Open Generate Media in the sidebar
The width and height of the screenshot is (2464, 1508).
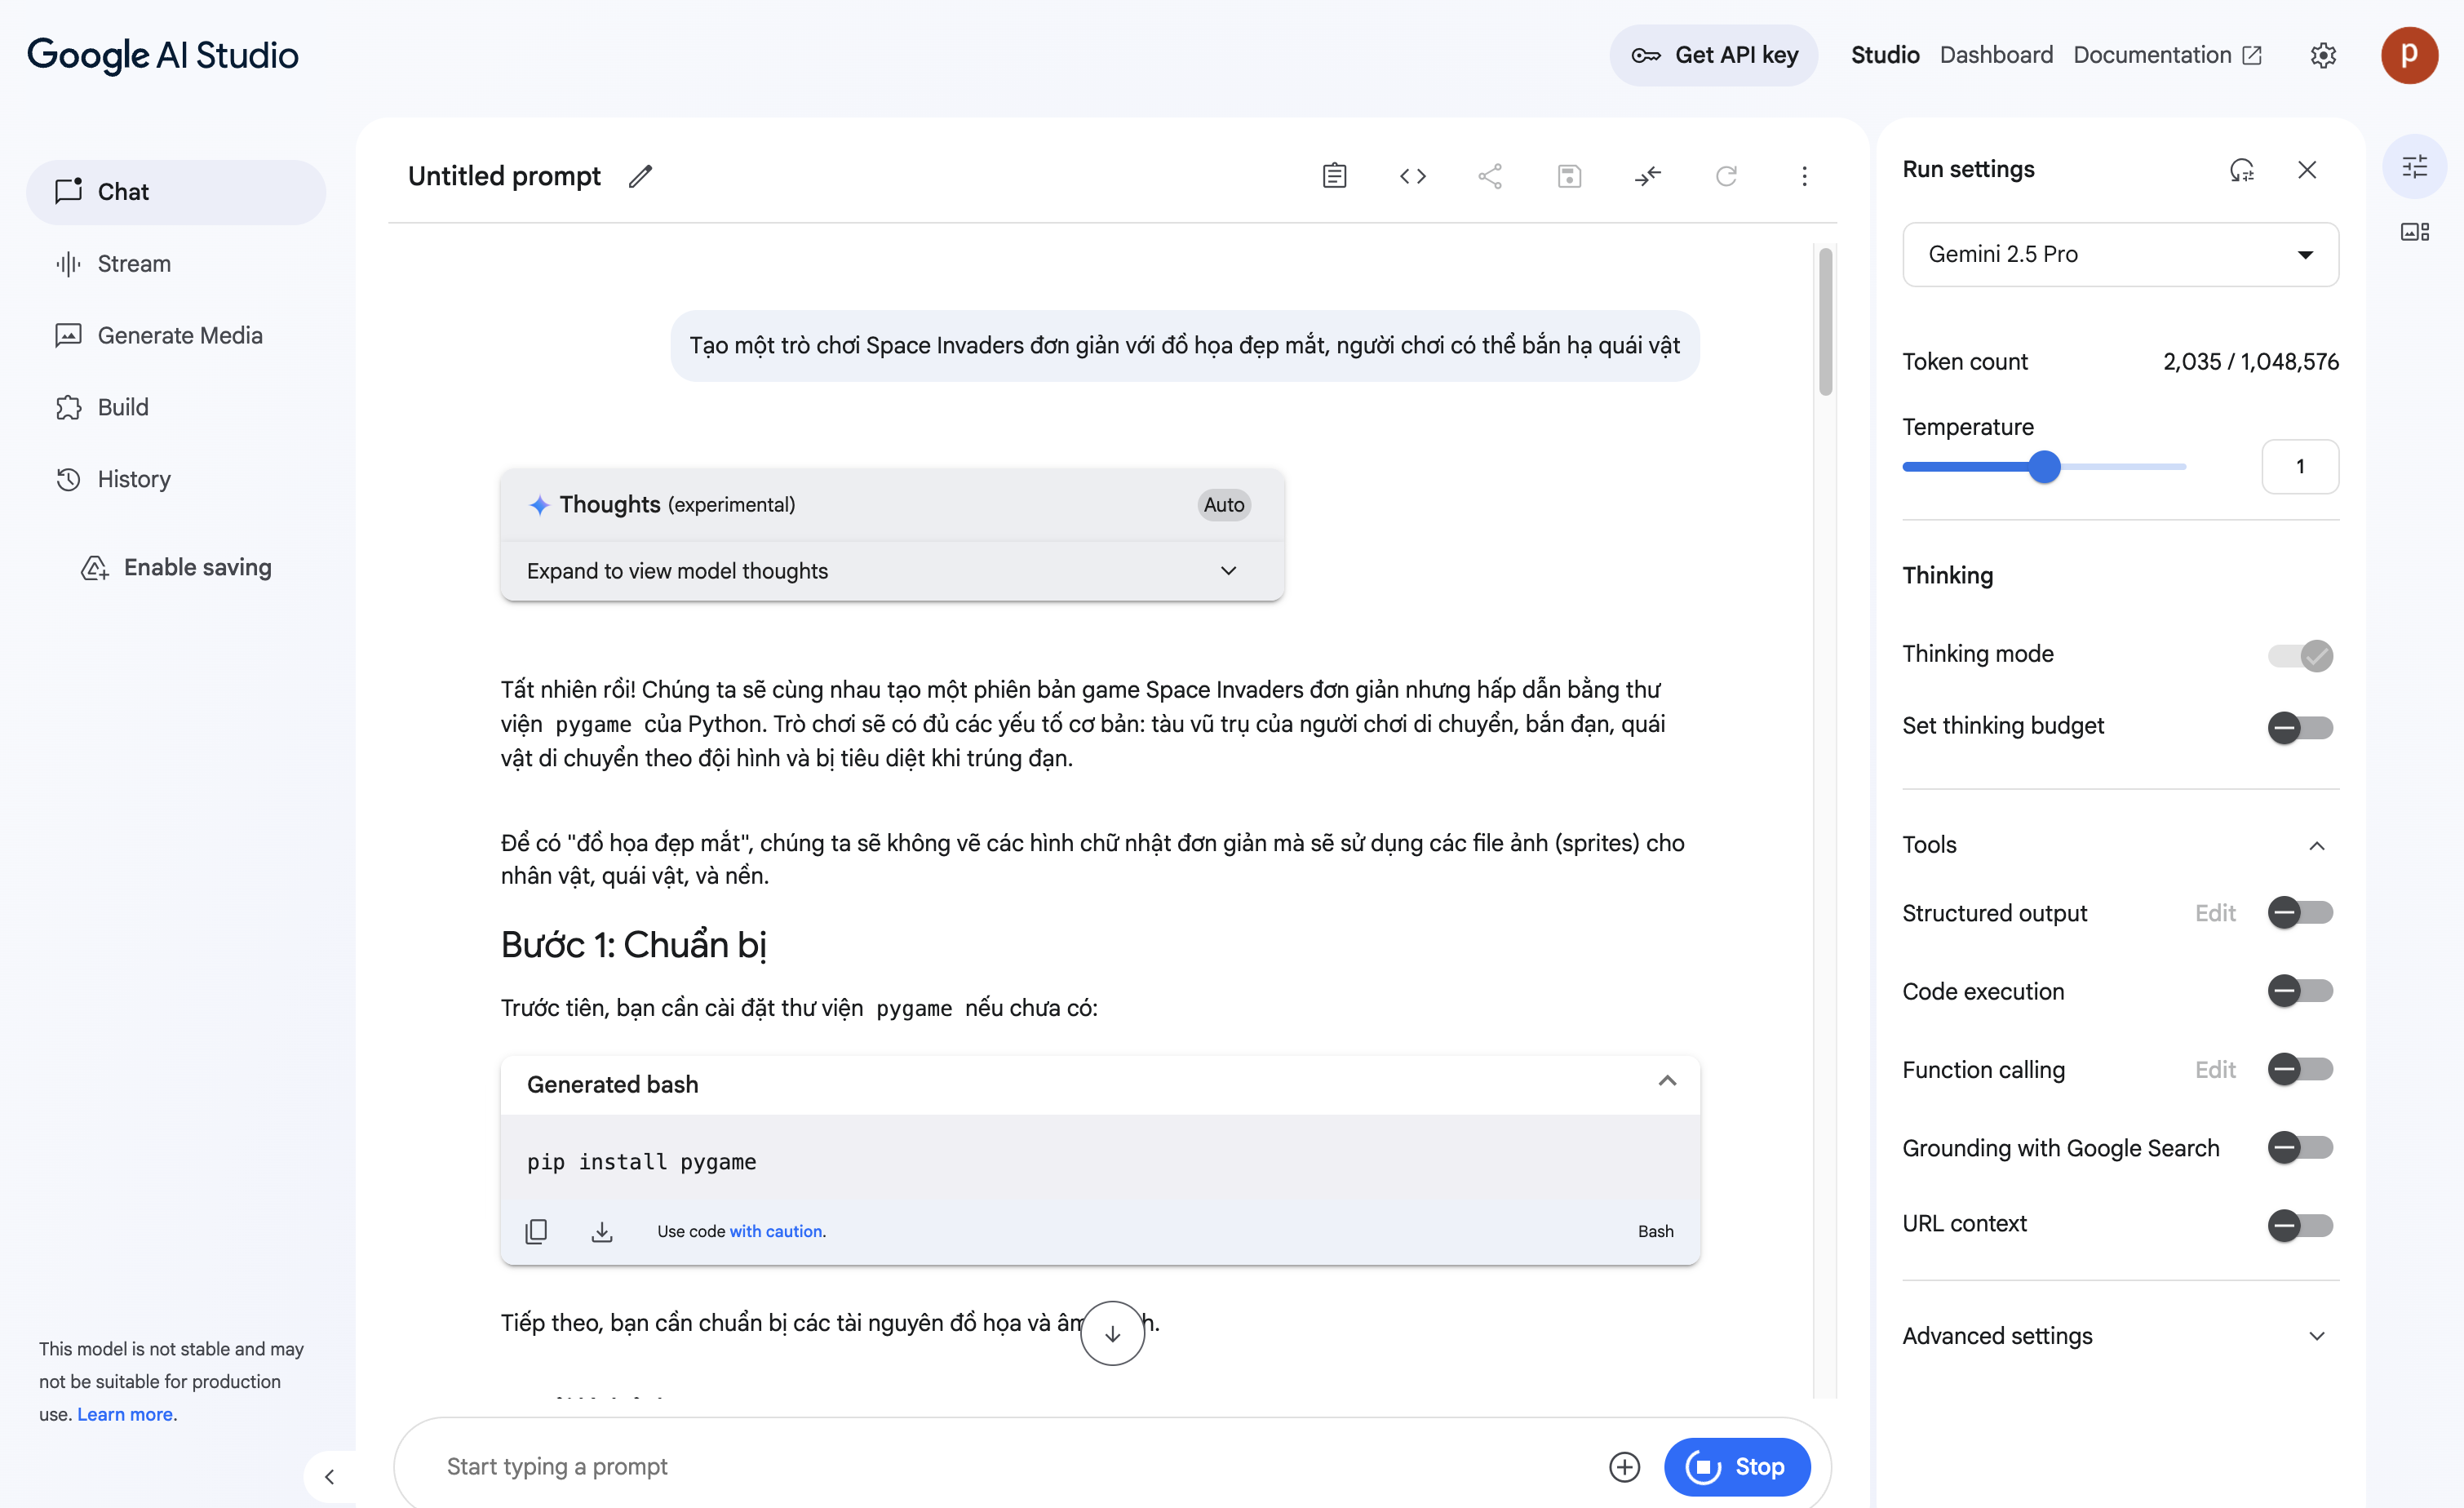[x=176, y=336]
